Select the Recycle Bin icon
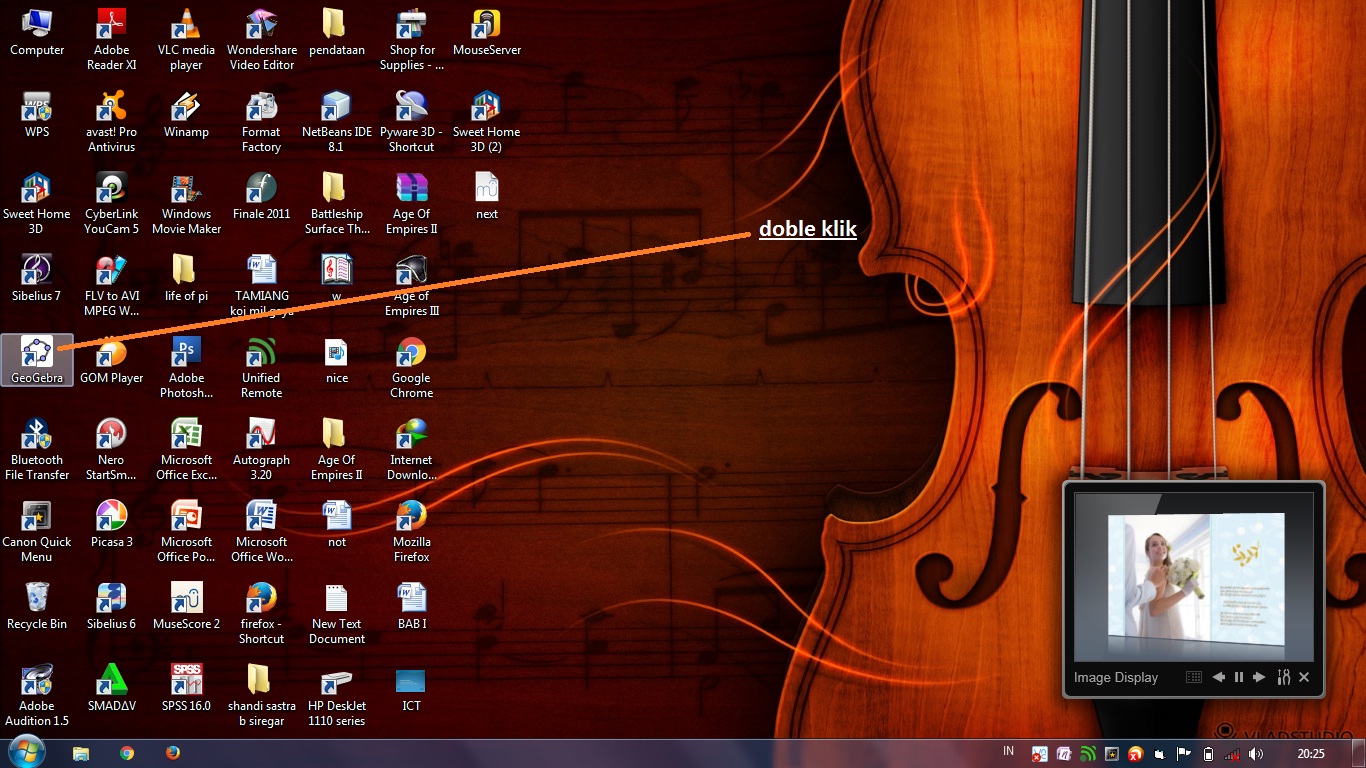The image size is (1366, 768). pos(37,606)
